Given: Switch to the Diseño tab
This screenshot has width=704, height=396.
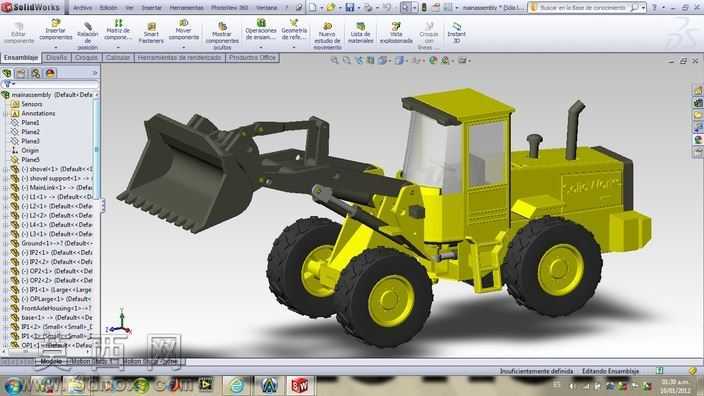Looking at the screenshot, I should coord(57,58).
